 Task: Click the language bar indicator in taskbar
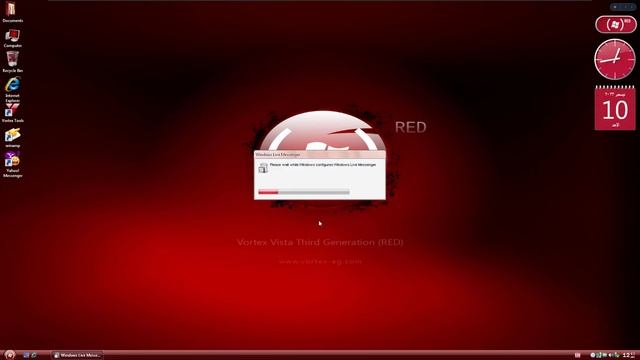pyautogui.click(x=578, y=356)
